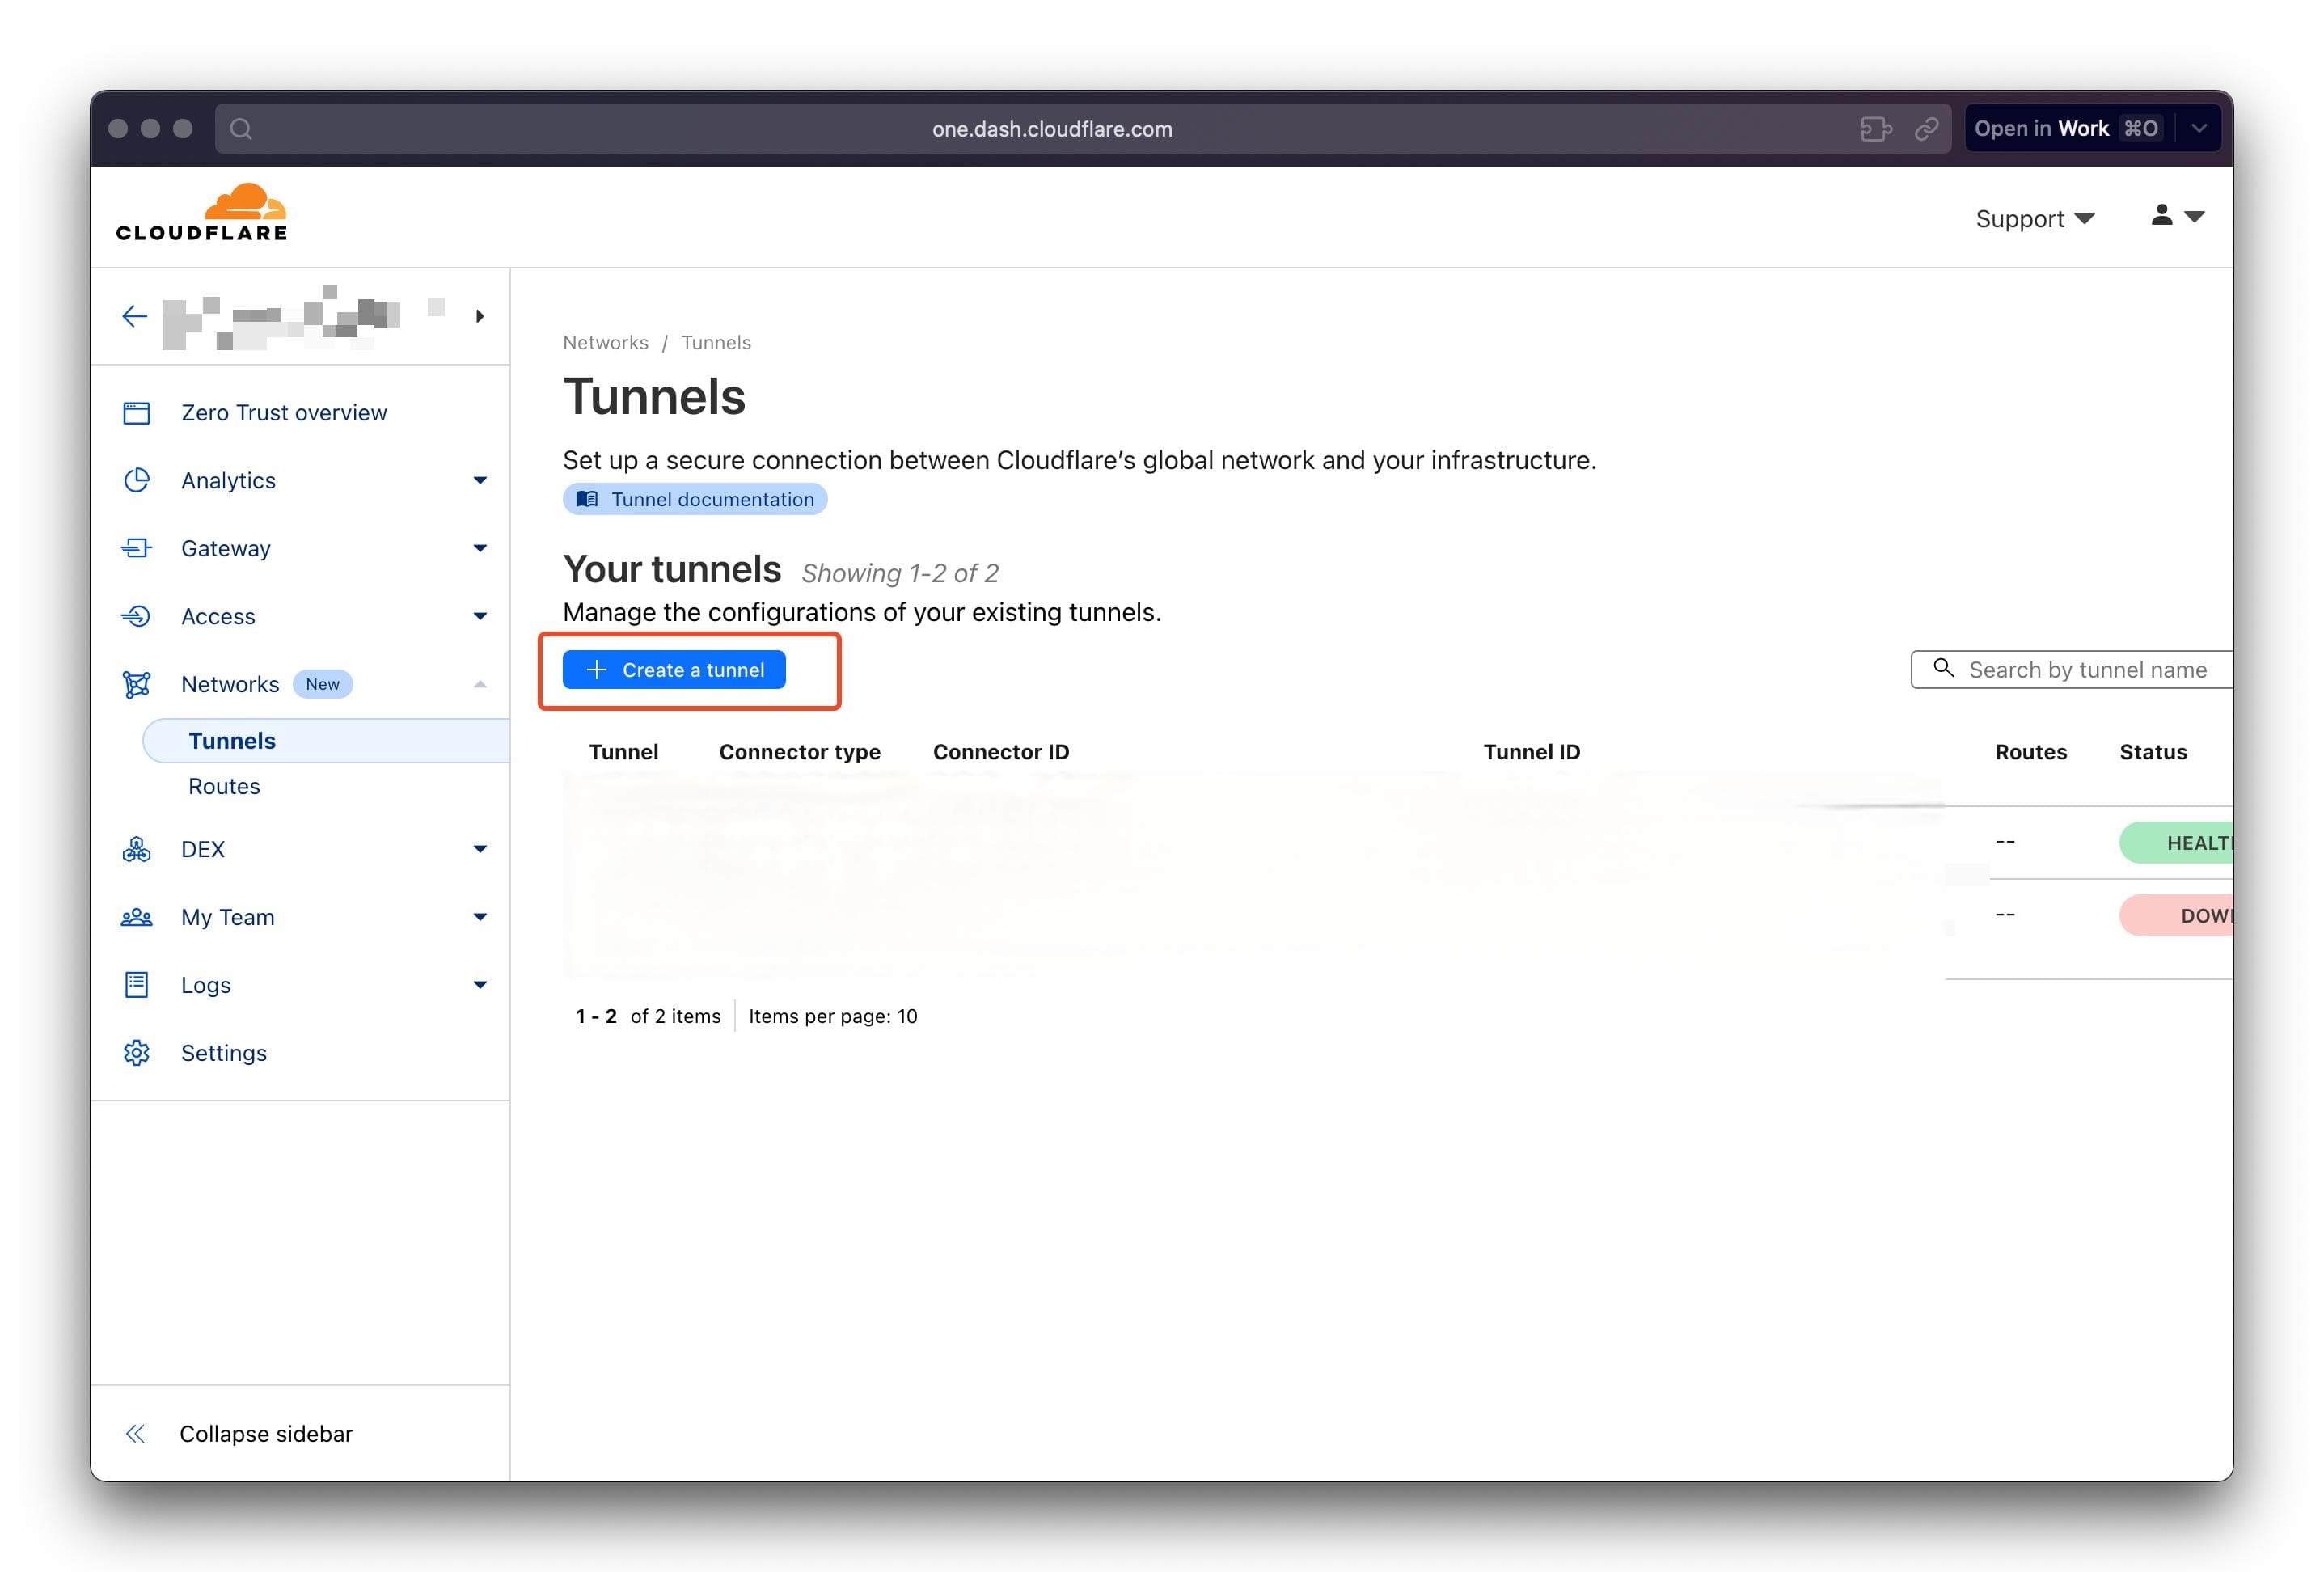Open Routes in the Networks submenu

[x=224, y=787]
